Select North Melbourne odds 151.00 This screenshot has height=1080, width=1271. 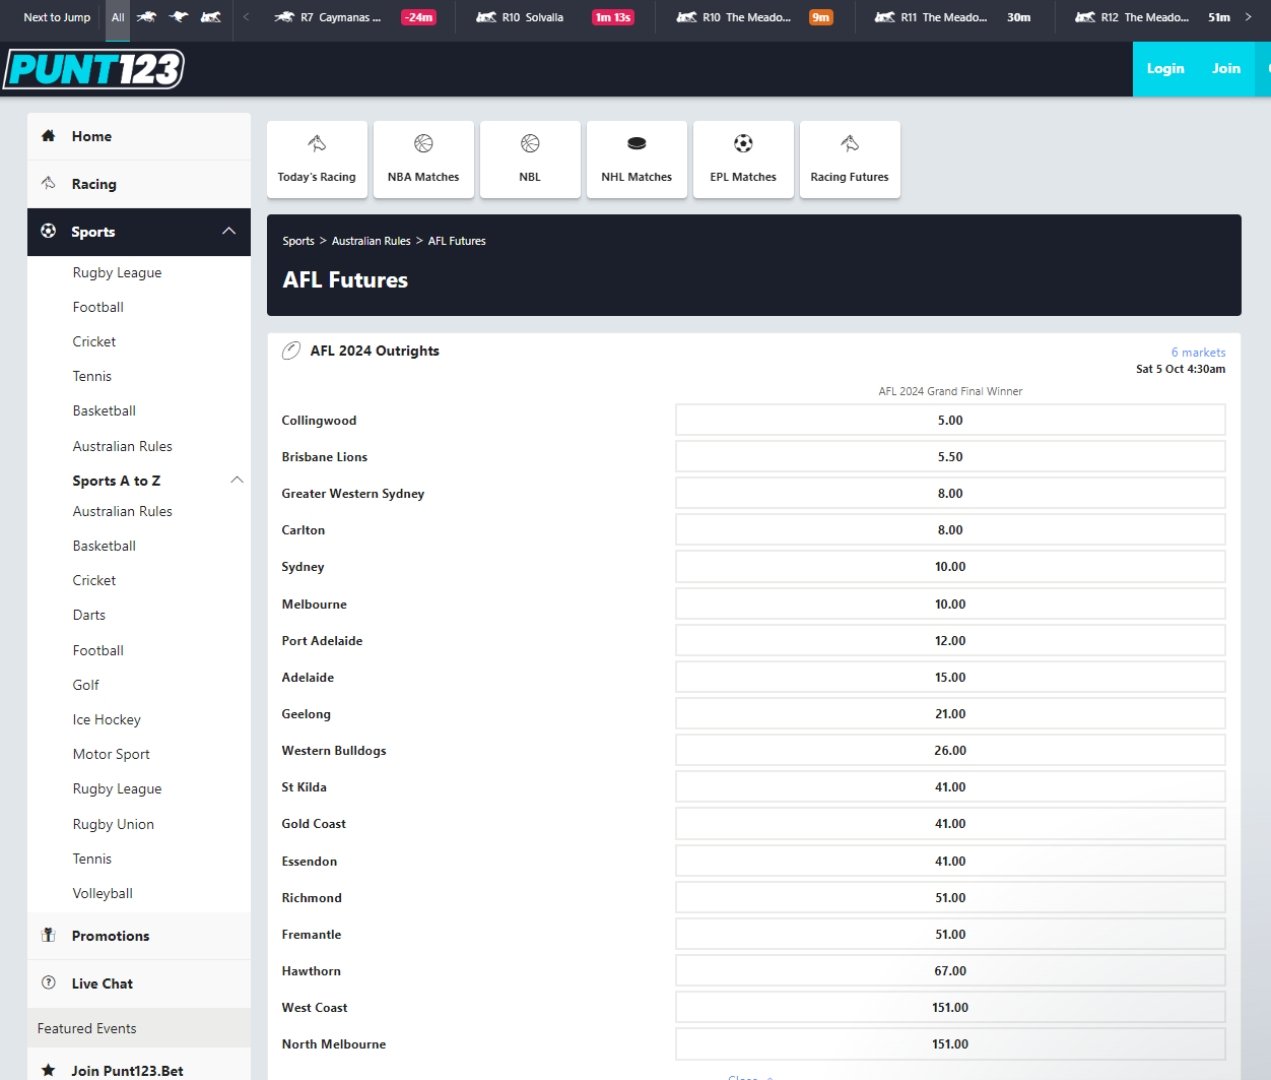pyautogui.click(x=950, y=1044)
